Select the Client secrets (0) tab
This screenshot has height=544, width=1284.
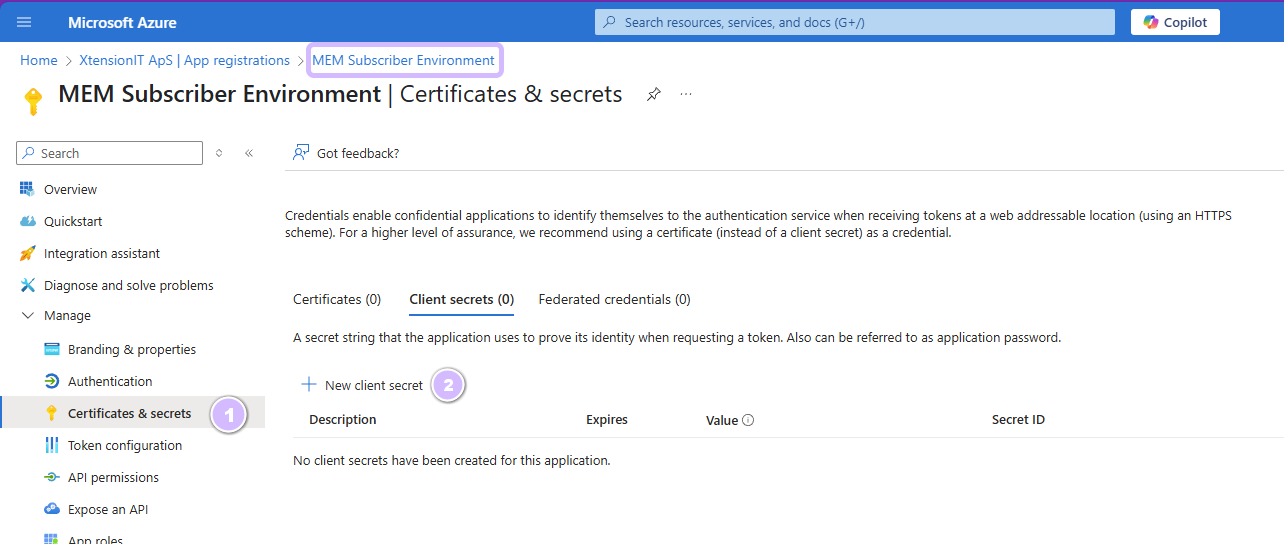(x=461, y=299)
